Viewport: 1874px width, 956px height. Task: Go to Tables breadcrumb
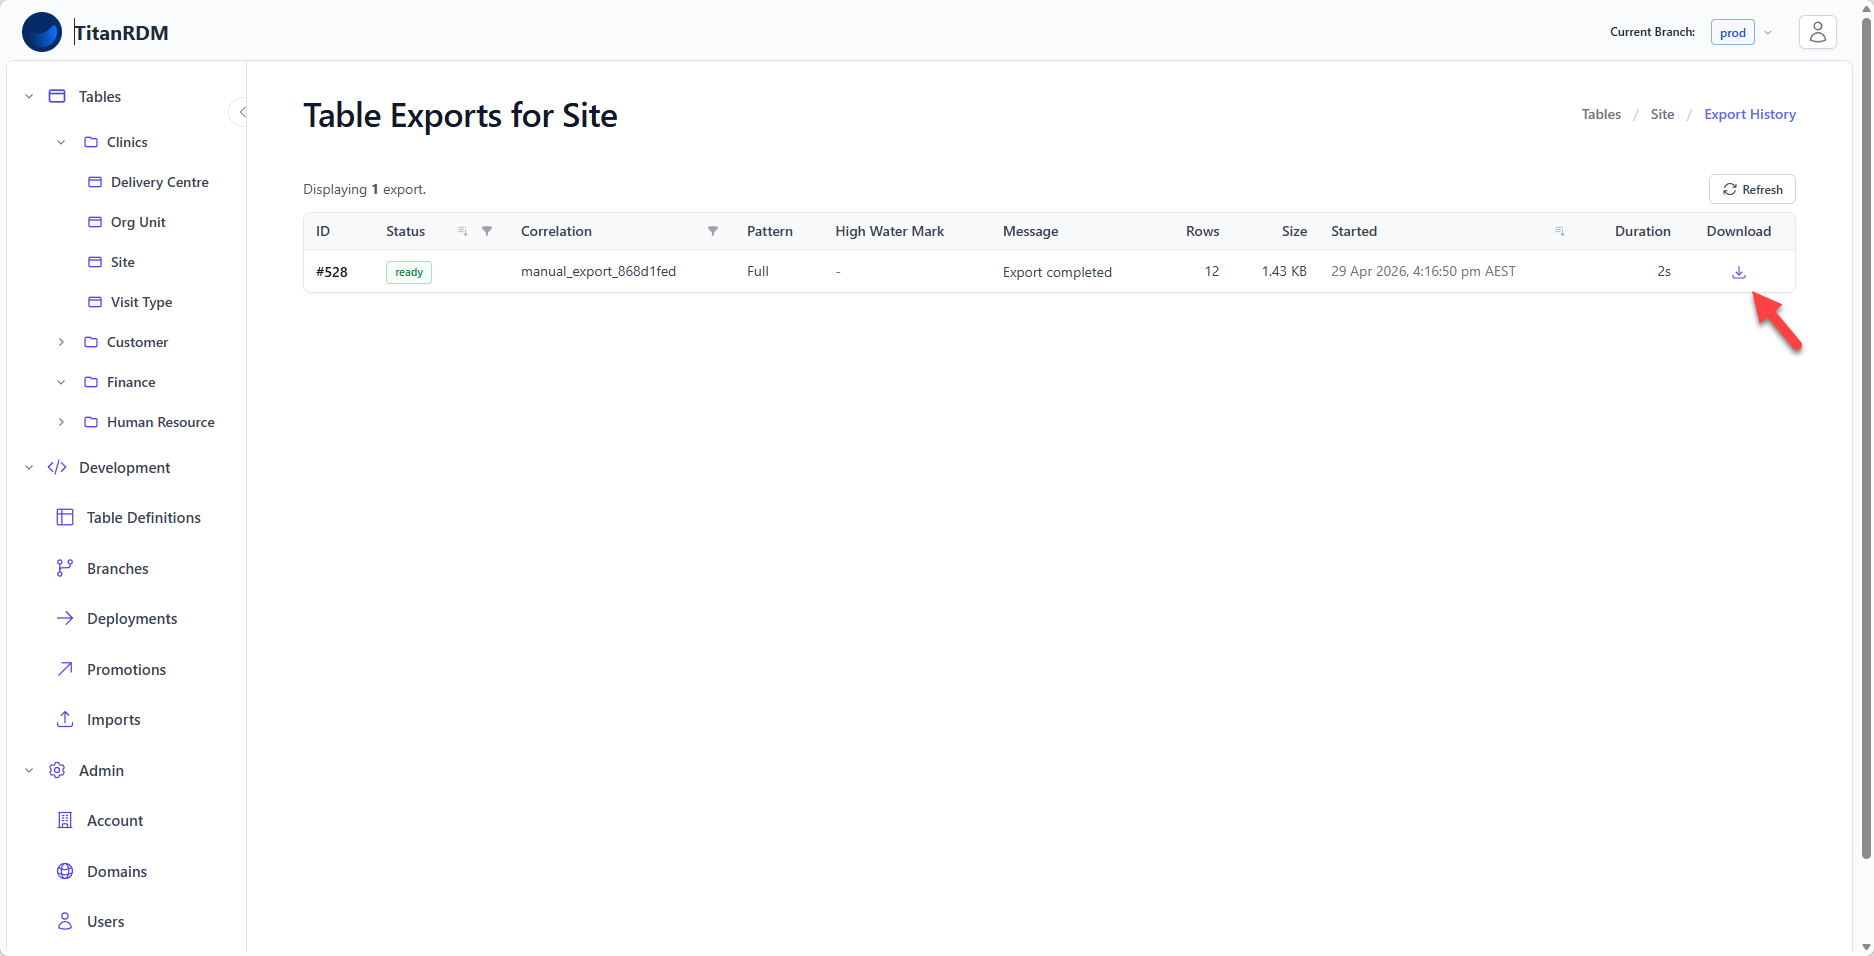point(1601,114)
